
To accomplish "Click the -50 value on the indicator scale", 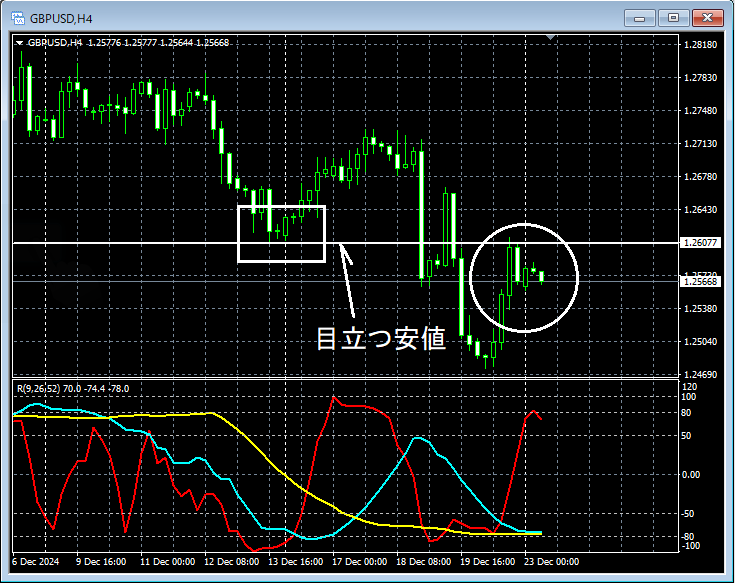I will click(688, 514).
